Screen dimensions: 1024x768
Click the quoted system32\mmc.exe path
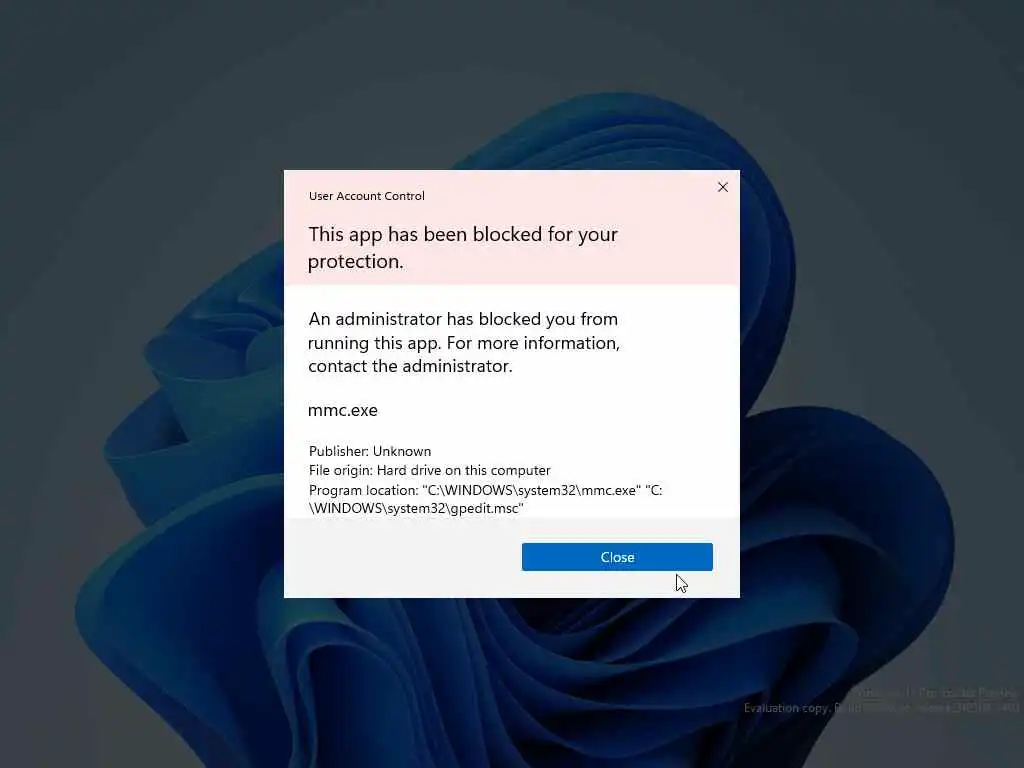coord(532,490)
